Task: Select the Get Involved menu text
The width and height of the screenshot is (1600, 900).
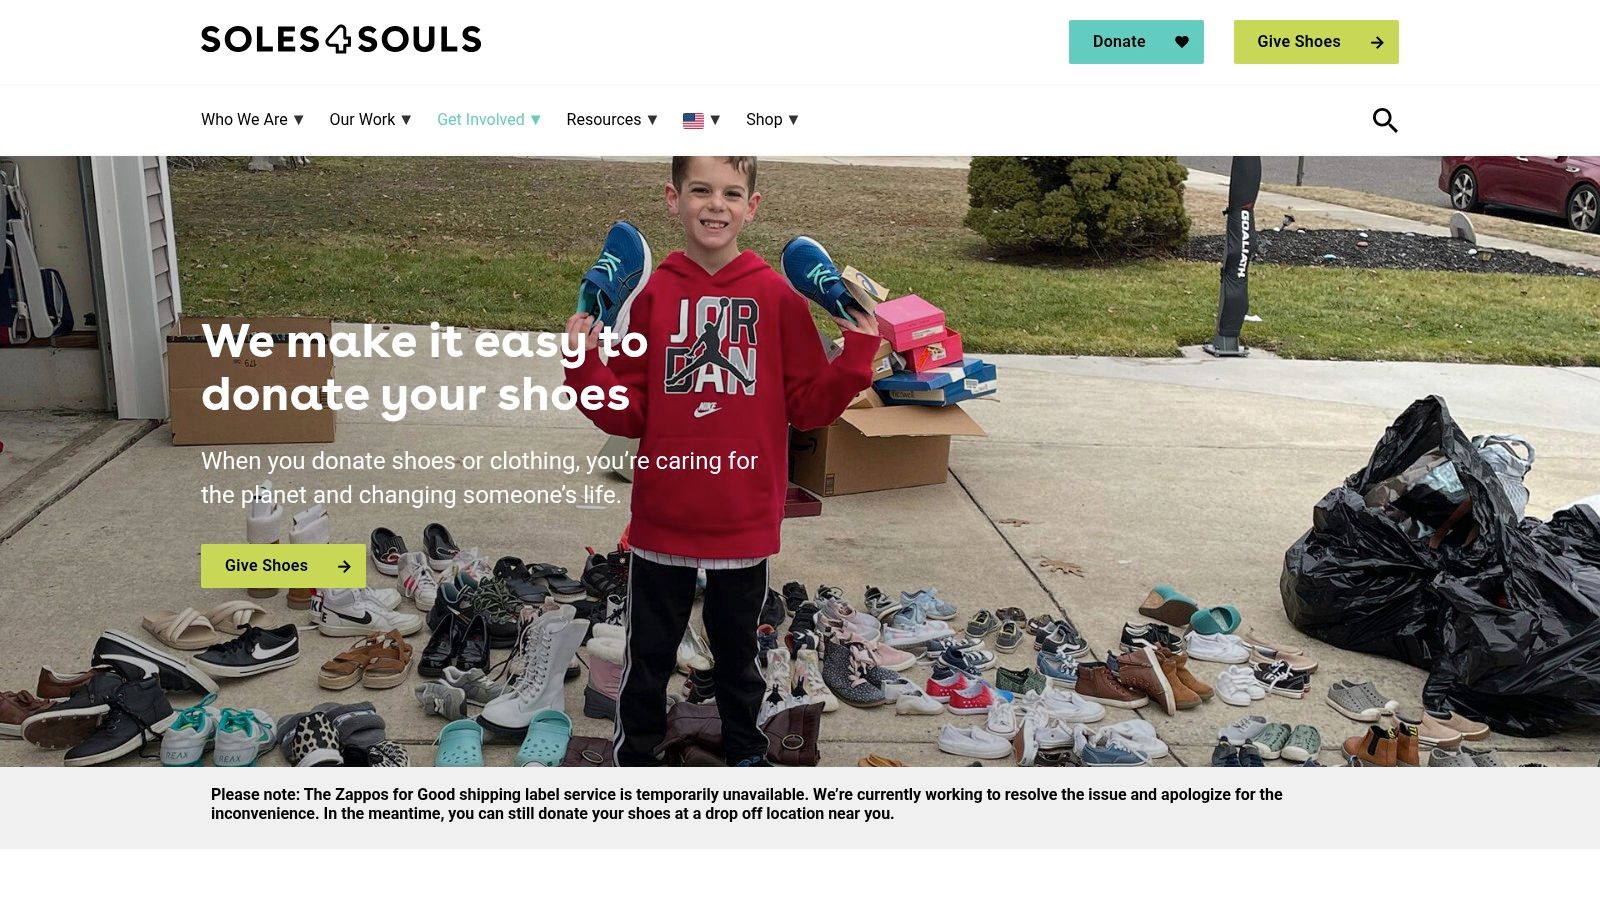Action: click(481, 120)
